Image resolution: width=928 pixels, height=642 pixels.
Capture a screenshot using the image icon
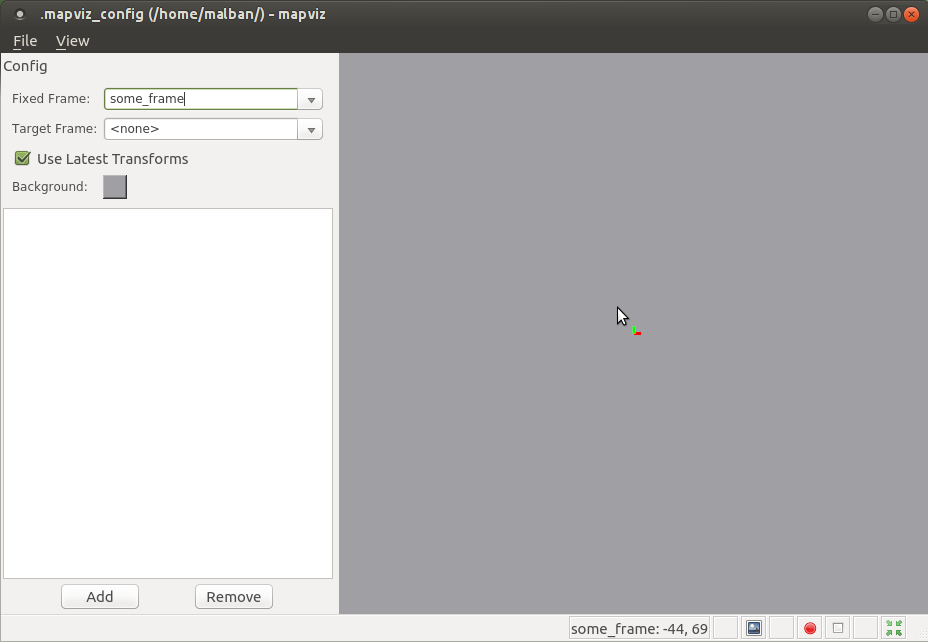[x=753, y=627]
